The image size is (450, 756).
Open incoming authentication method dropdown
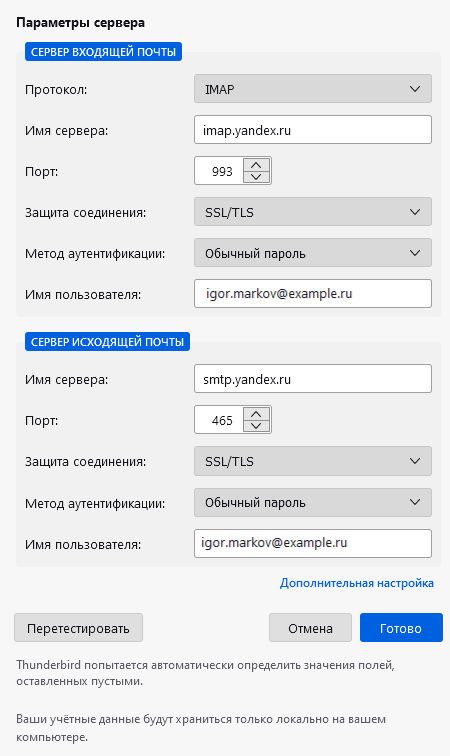point(313,253)
